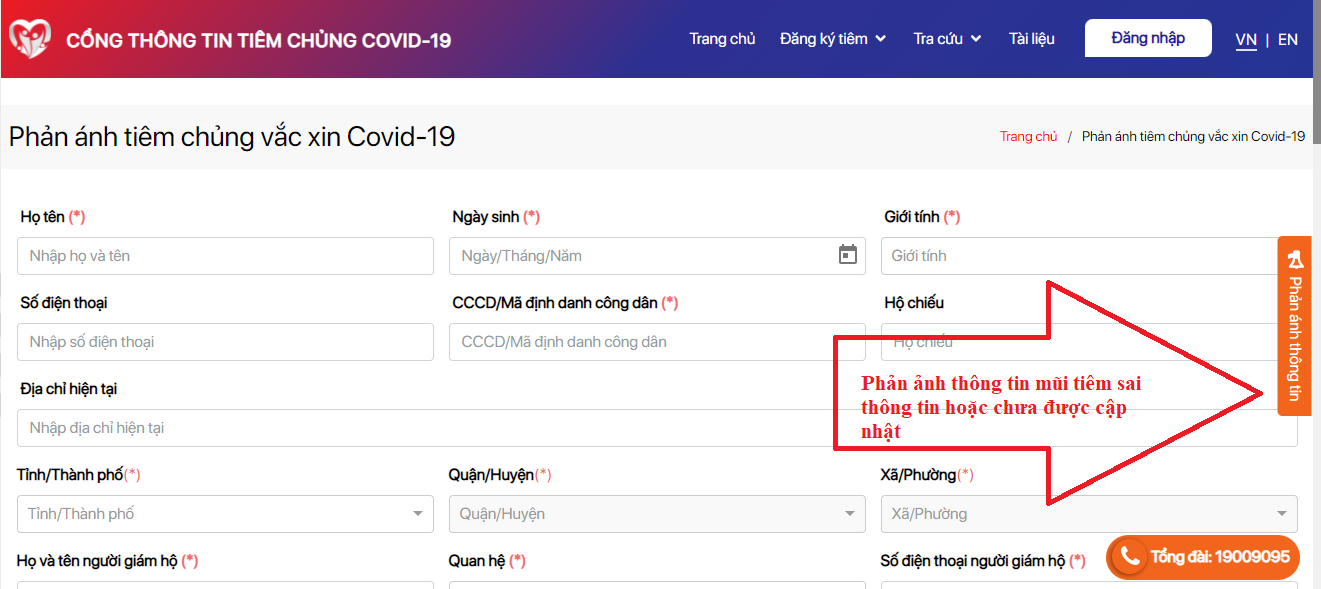Click the CCCD/Mã định danh công dân field
Image resolution: width=1321 pixels, height=589 pixels.
pos(657,341)
